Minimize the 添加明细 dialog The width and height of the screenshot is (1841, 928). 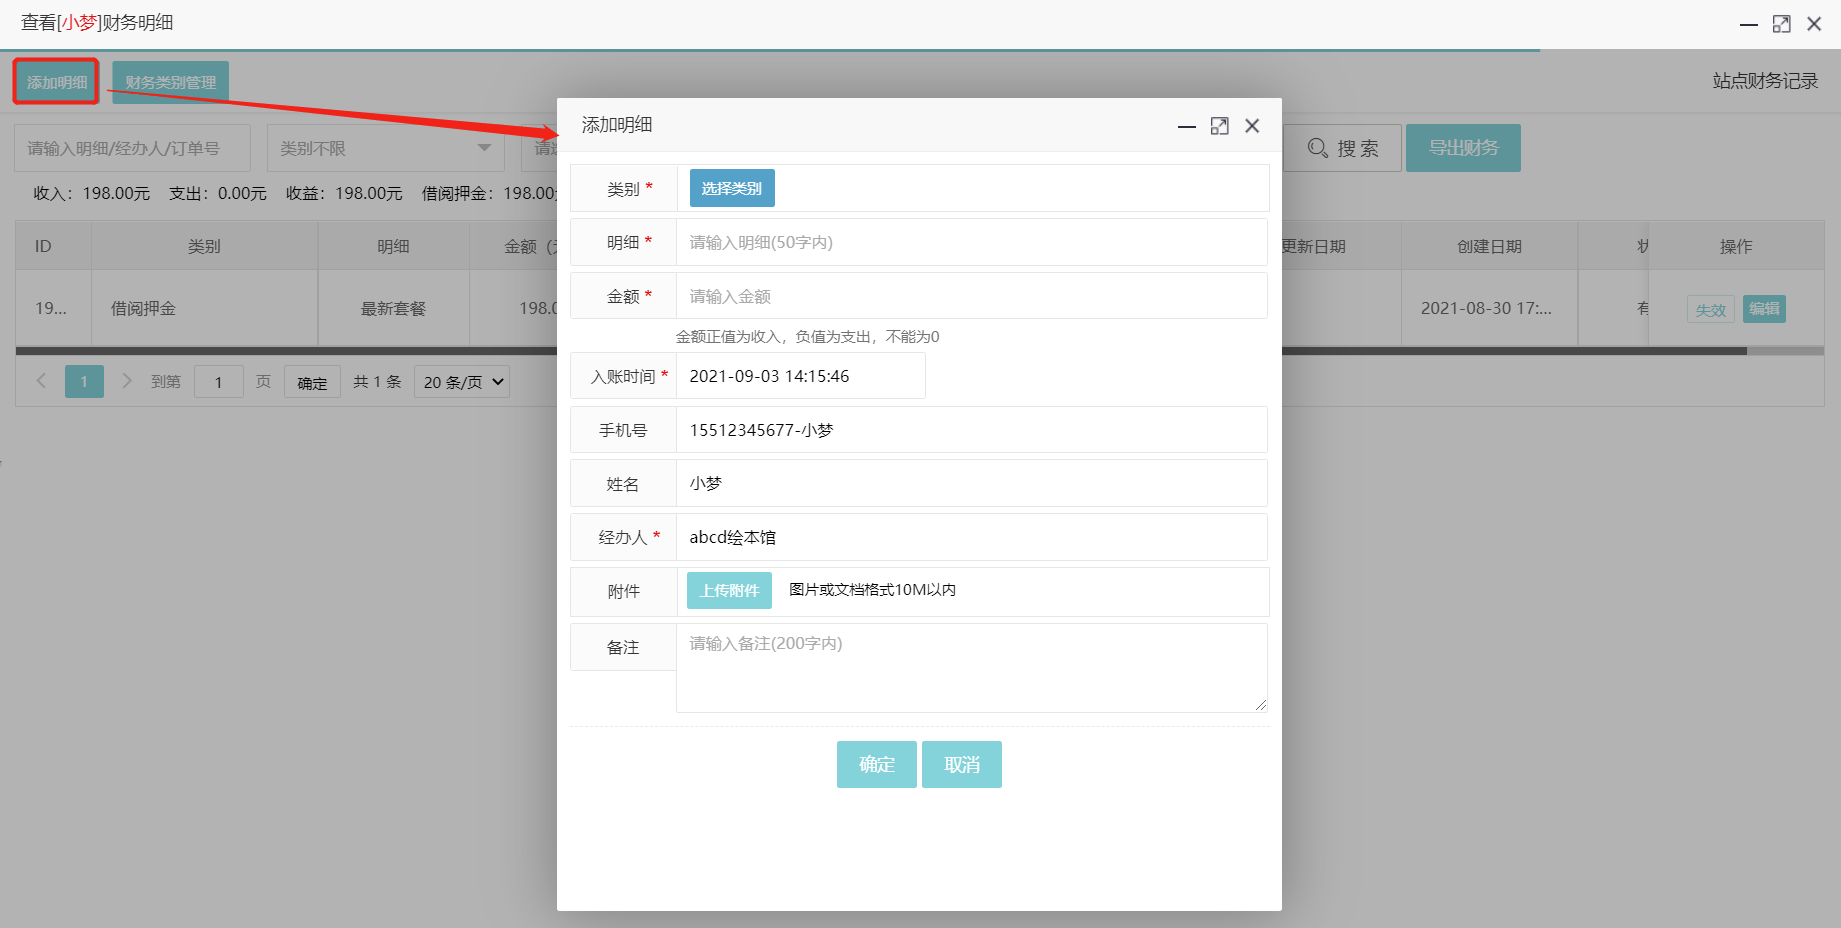click(x=1187, y=126)
